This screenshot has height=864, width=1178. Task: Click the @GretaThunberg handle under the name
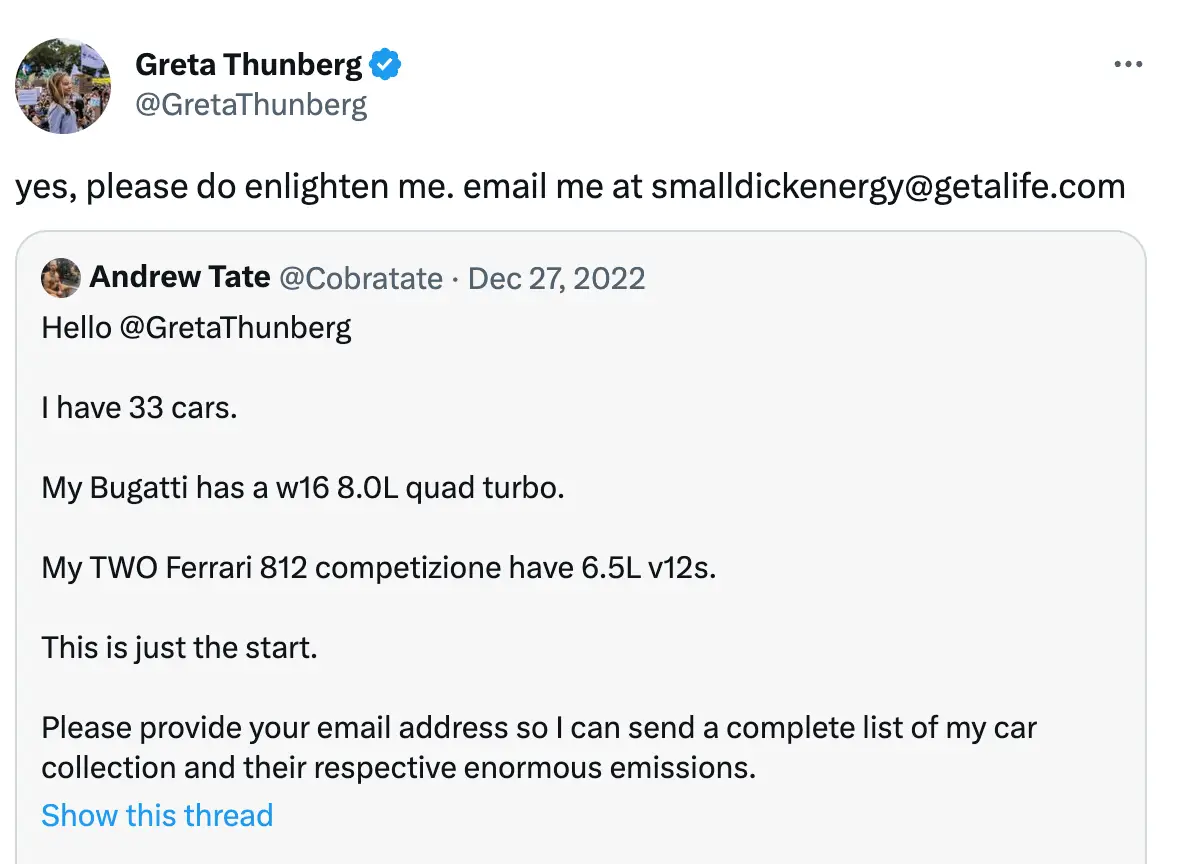[x=251, y=104]
